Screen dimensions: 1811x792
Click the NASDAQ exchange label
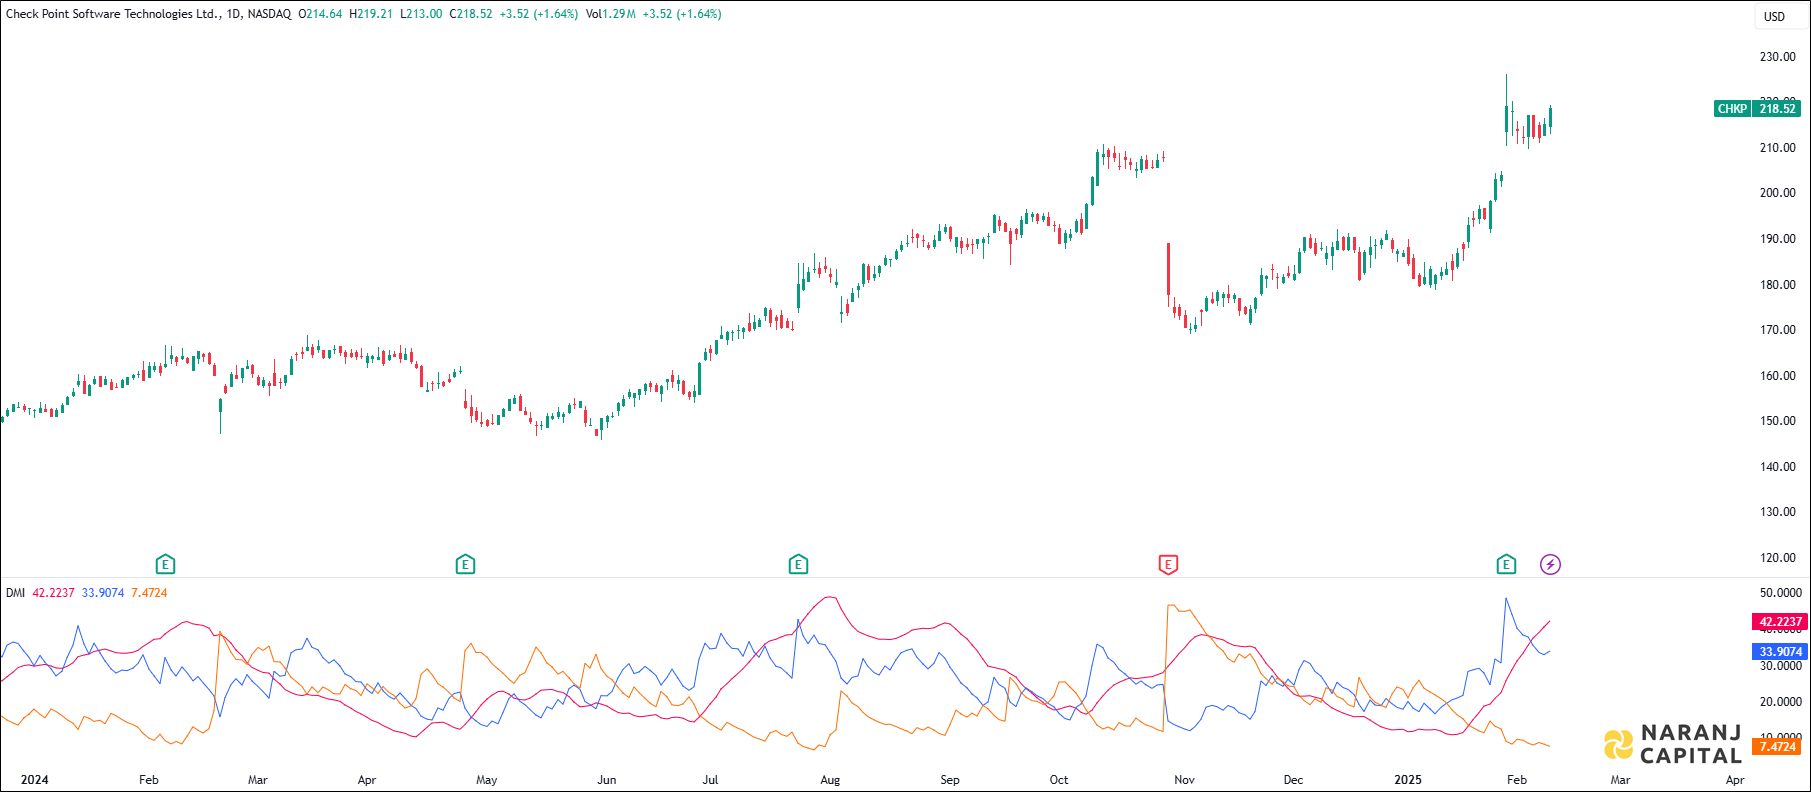point(269,14)
